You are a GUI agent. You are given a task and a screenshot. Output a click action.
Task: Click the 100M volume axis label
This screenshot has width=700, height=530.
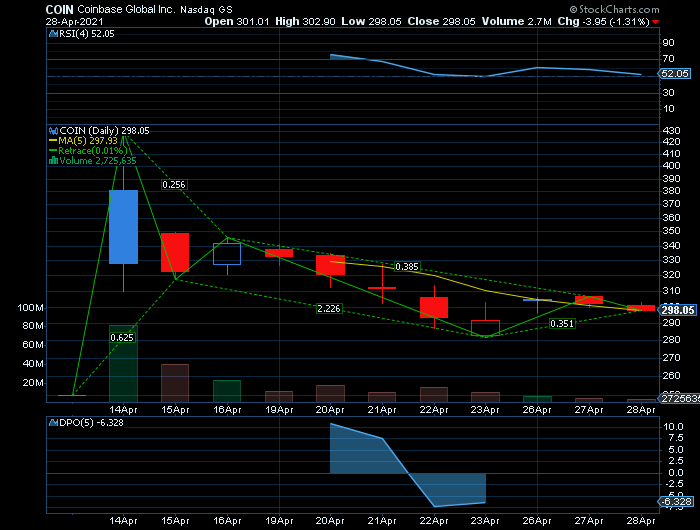coord(30,308)
